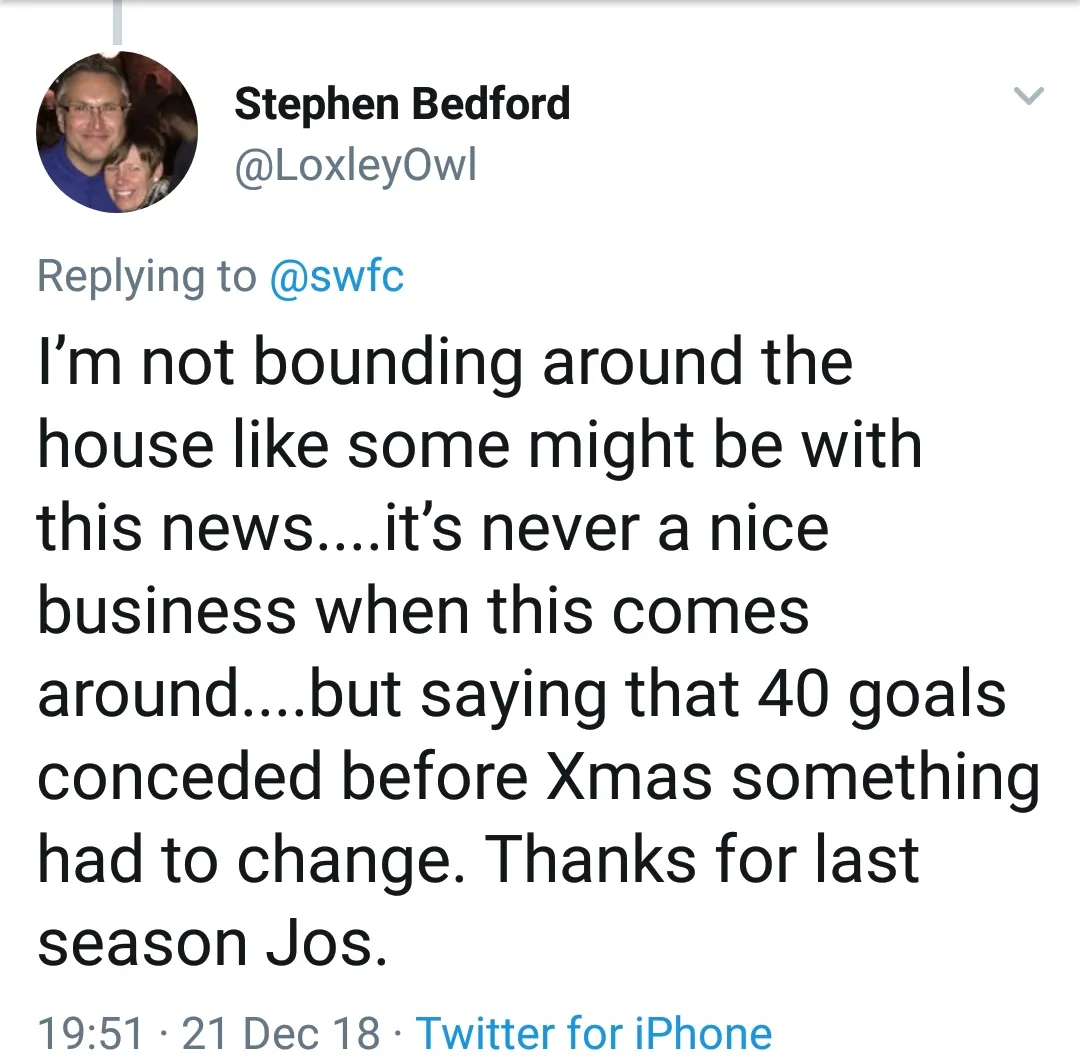Open Stephen Bedford's profile picture

(x=117, y=132)
